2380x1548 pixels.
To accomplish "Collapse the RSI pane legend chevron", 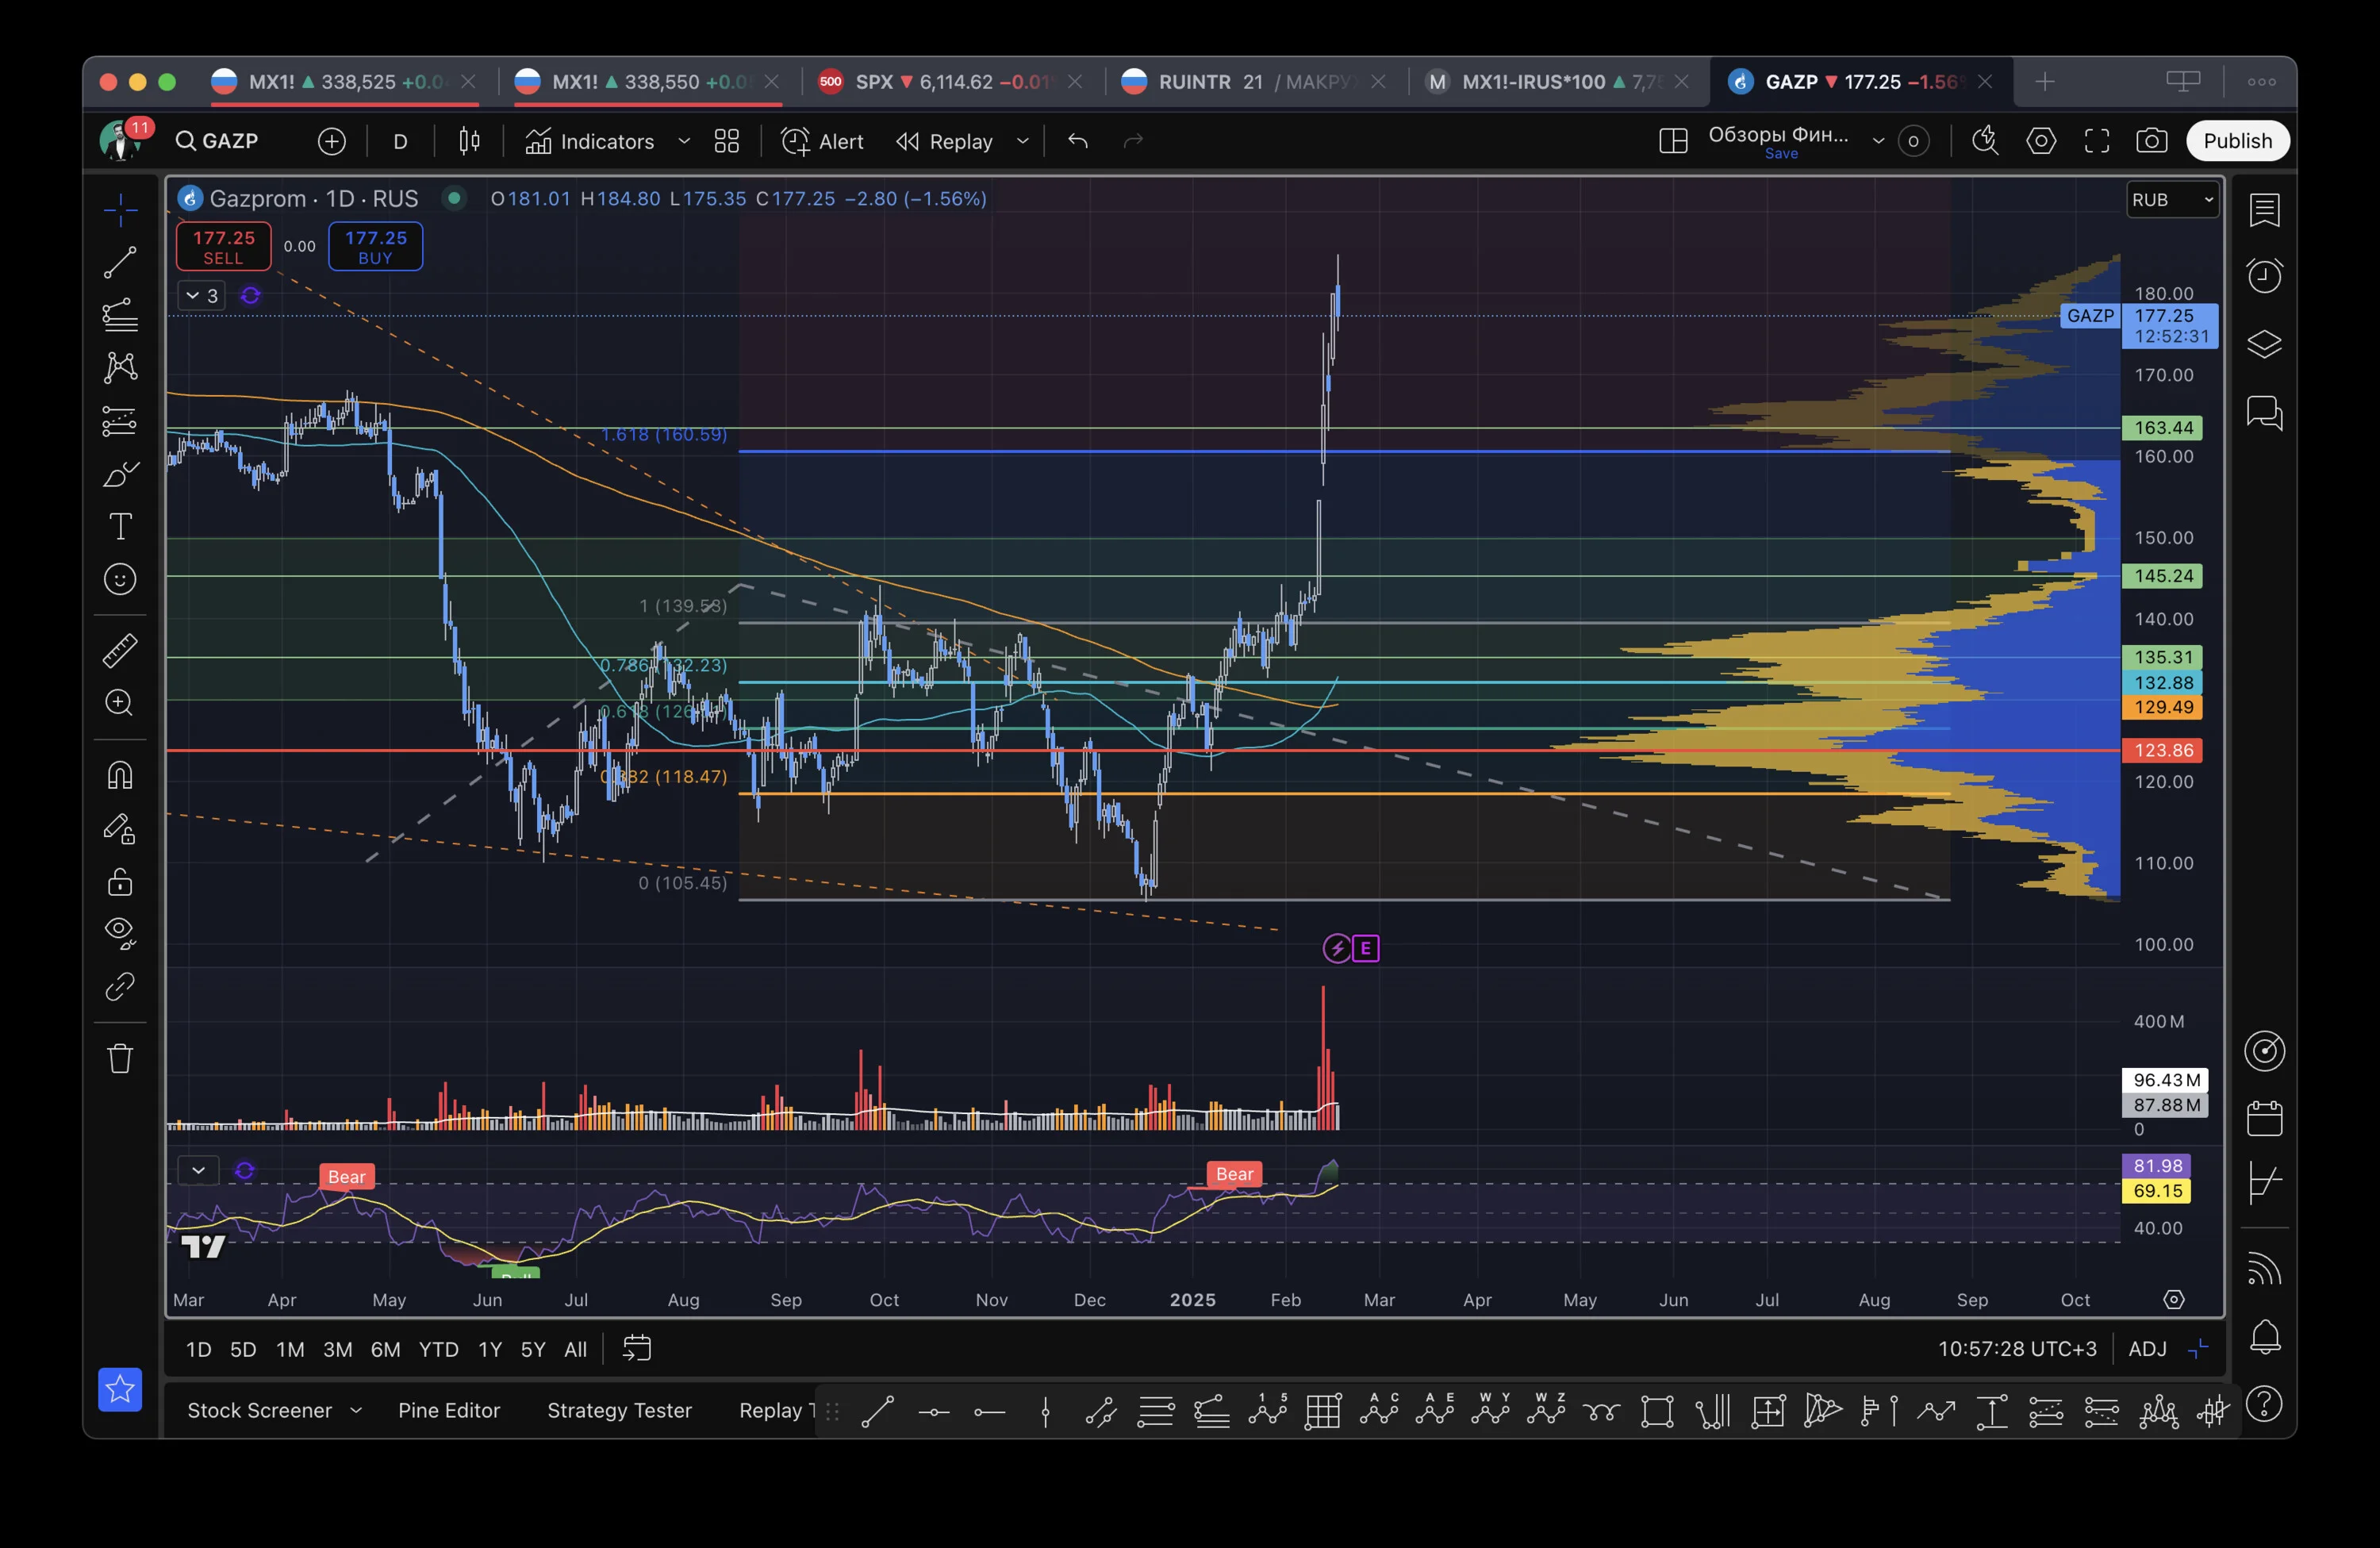I will click(198, 1170).
